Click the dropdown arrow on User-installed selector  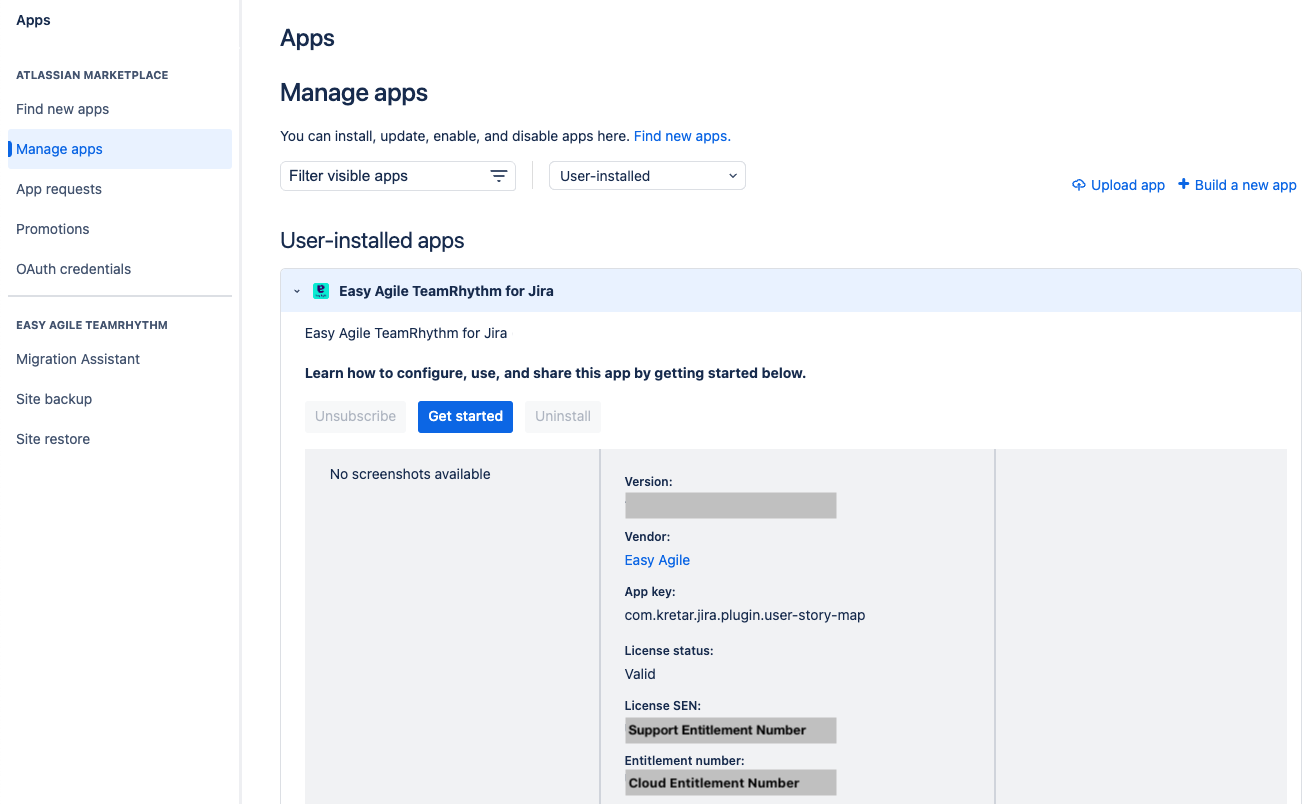731,175
